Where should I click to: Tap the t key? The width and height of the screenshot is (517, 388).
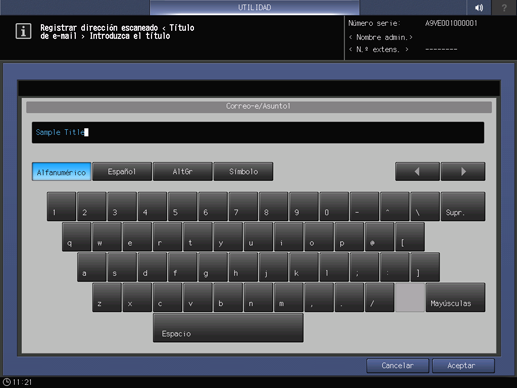coord(198,237)
